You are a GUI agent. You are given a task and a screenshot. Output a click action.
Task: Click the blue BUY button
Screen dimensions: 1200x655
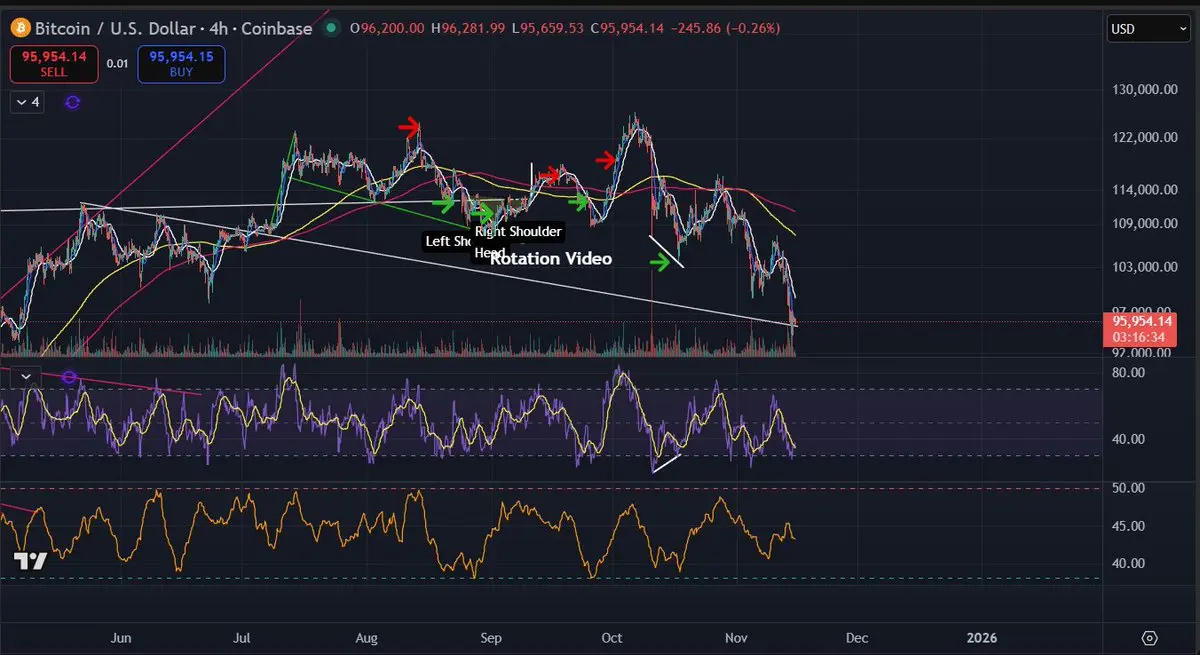pos(181,64)
